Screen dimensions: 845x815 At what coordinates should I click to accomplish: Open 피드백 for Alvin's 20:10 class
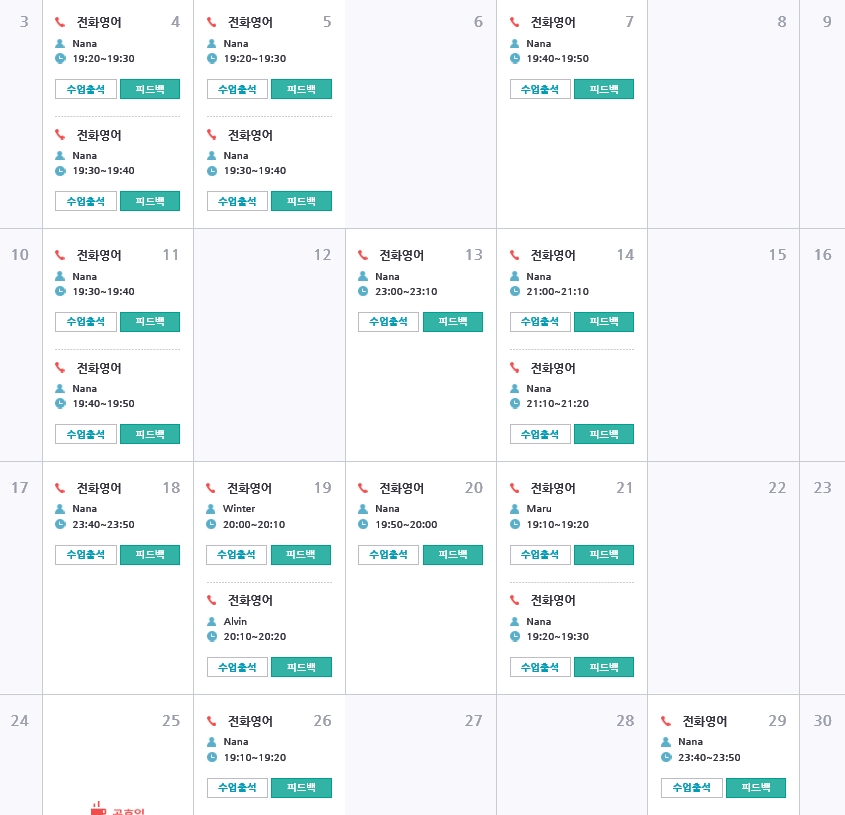[x=301, y=667]
